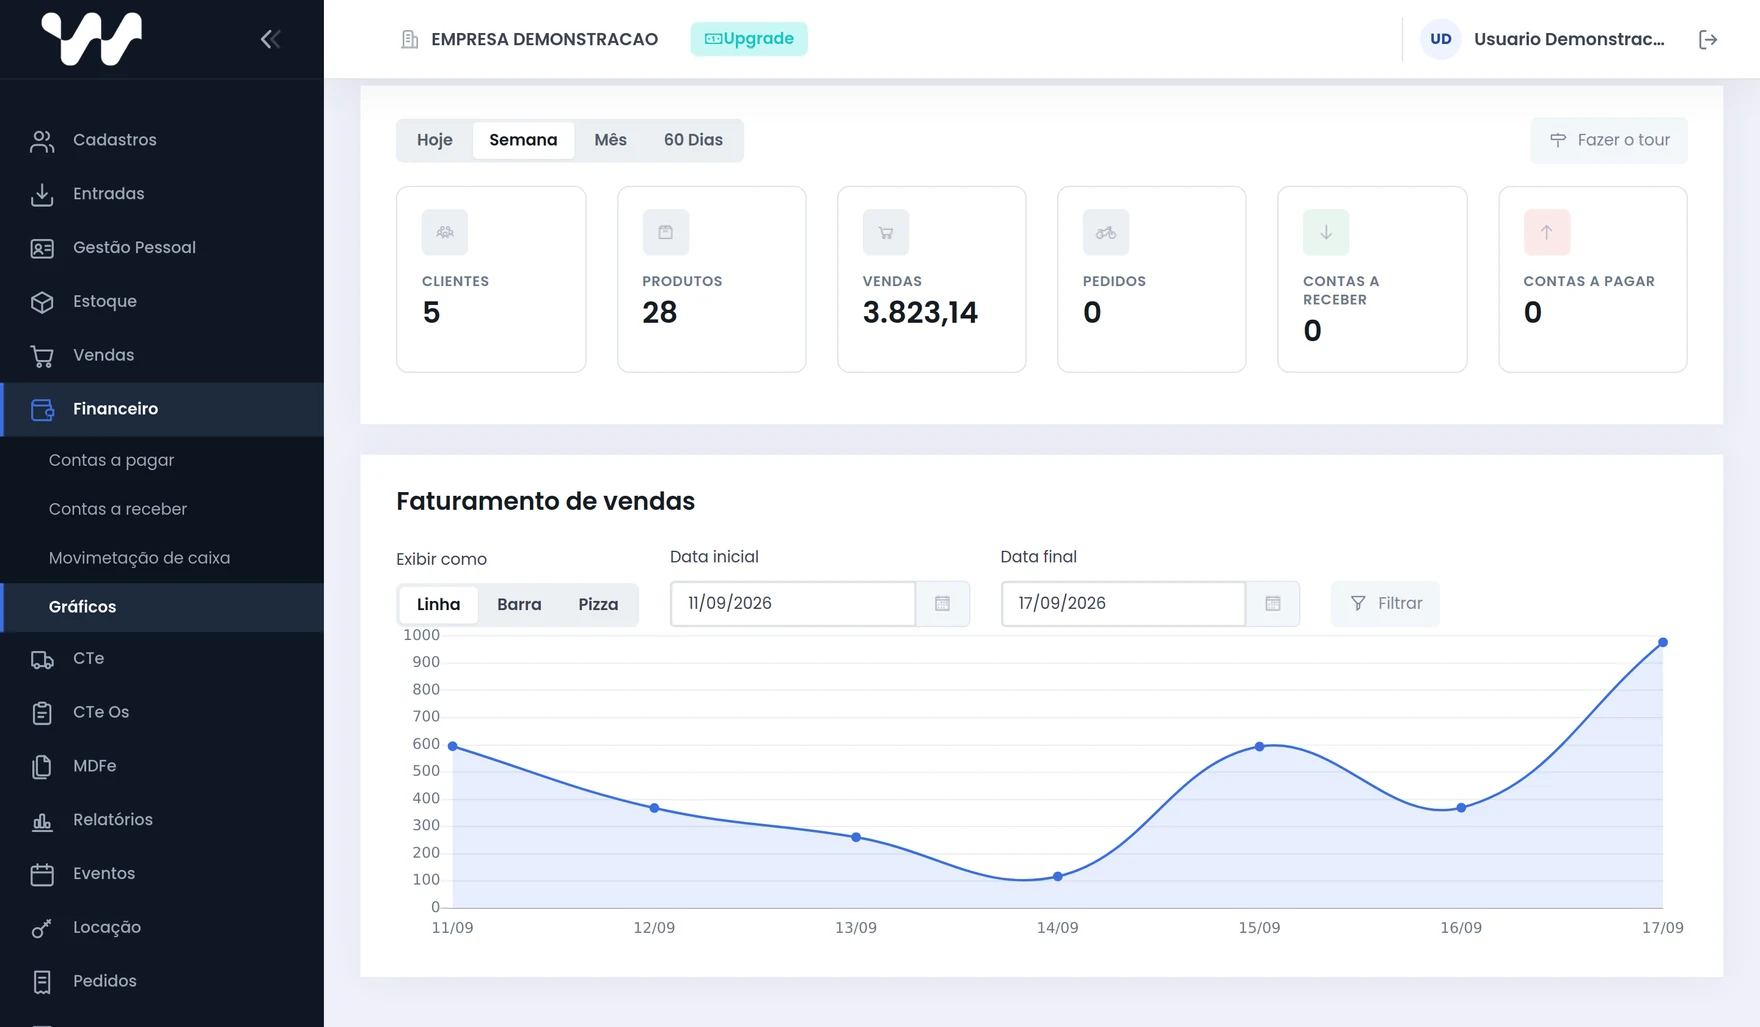Click the Cadastros people icon
The image size is (1760, 1027).
[x=42, y=141]
